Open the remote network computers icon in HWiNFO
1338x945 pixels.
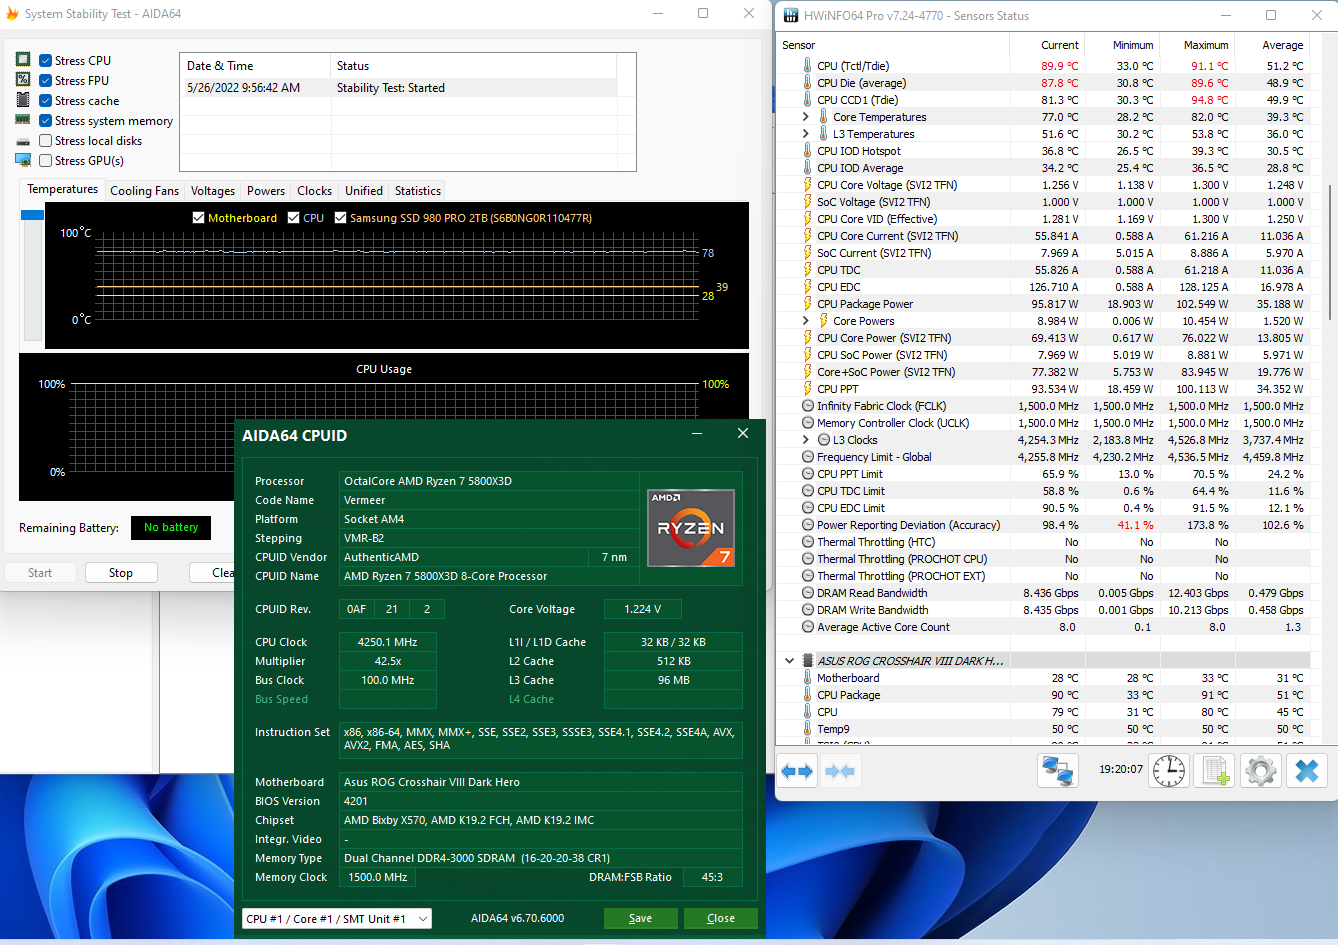coord(1057,771)
